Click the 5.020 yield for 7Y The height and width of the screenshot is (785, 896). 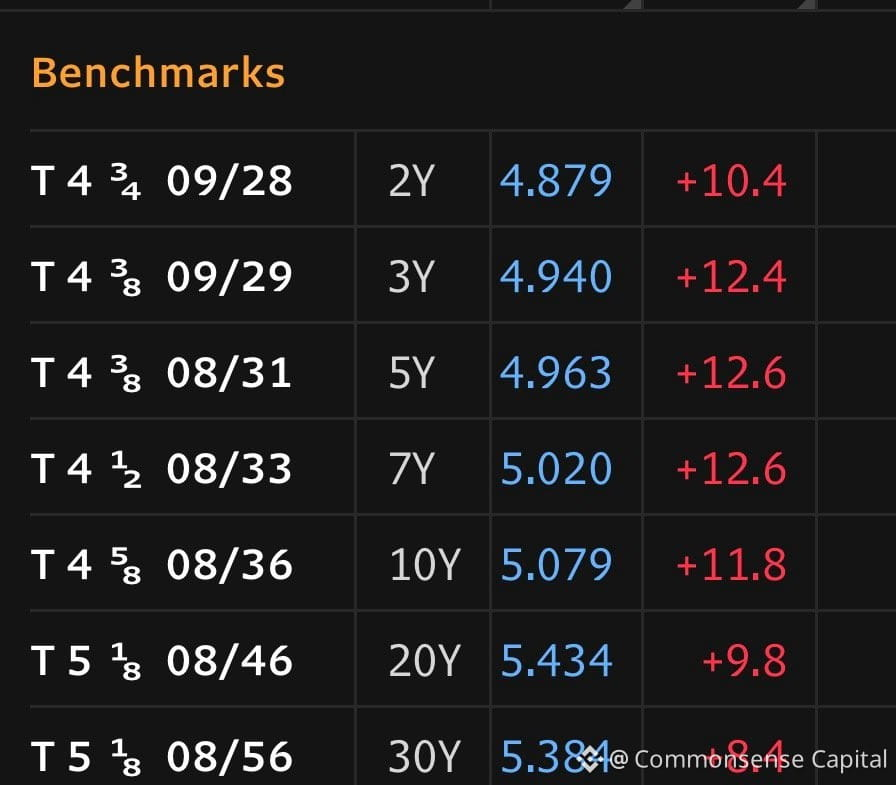coord(556,468)
